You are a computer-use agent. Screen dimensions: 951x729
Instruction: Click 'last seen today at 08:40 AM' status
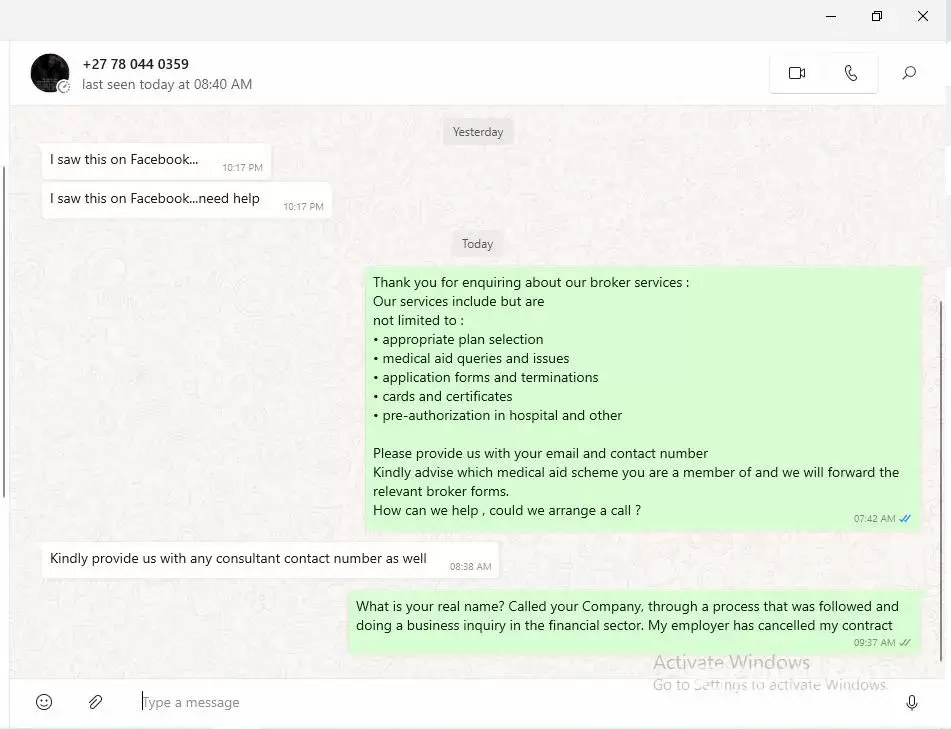[x=167, y=84]
